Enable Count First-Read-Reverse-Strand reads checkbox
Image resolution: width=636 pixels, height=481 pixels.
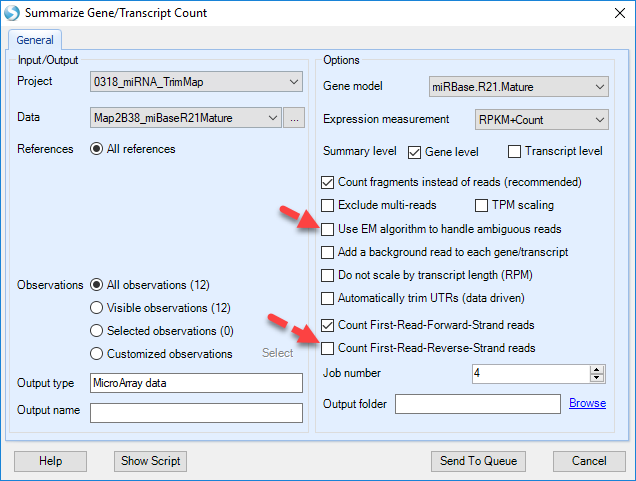click(327, 348)
